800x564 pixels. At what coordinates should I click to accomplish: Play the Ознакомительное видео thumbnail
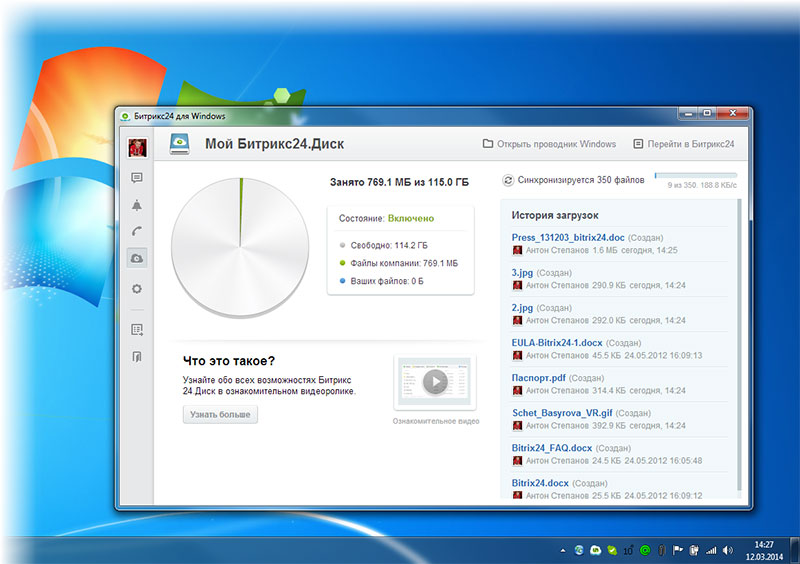pos(435,382)
